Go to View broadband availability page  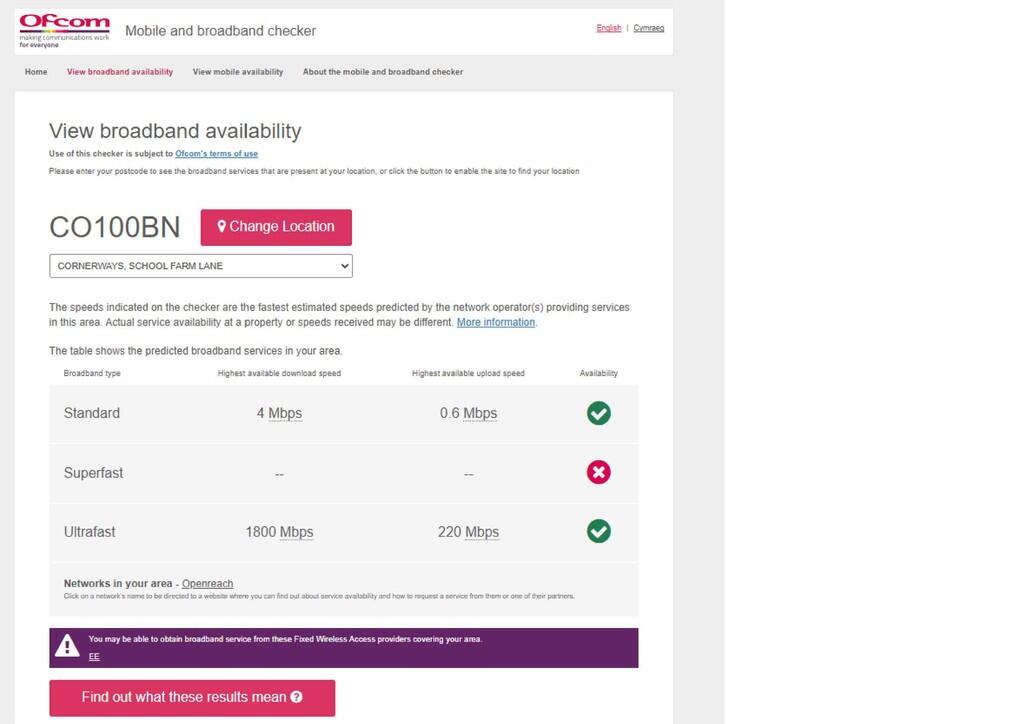point(120,72)
